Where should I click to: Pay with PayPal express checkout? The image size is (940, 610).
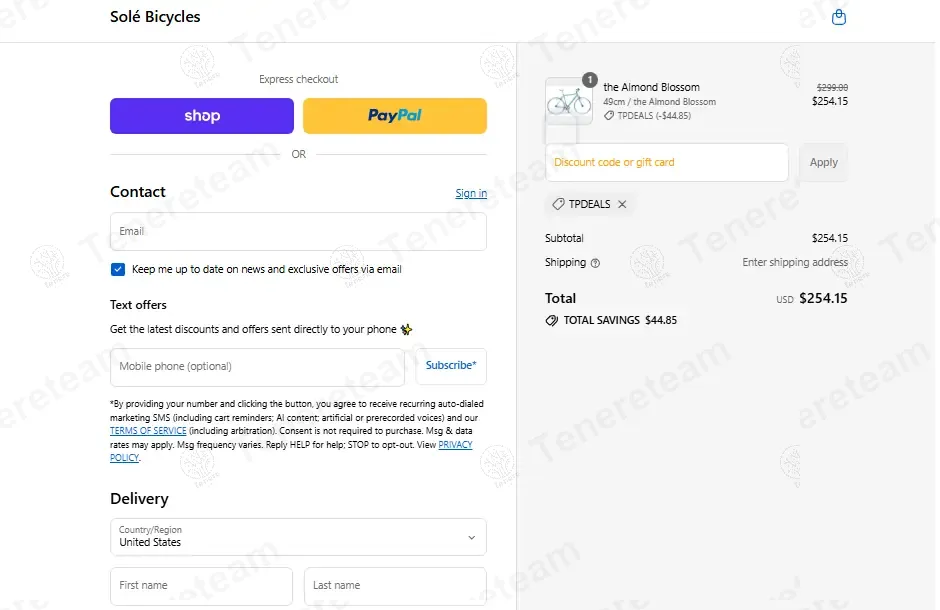394,116
